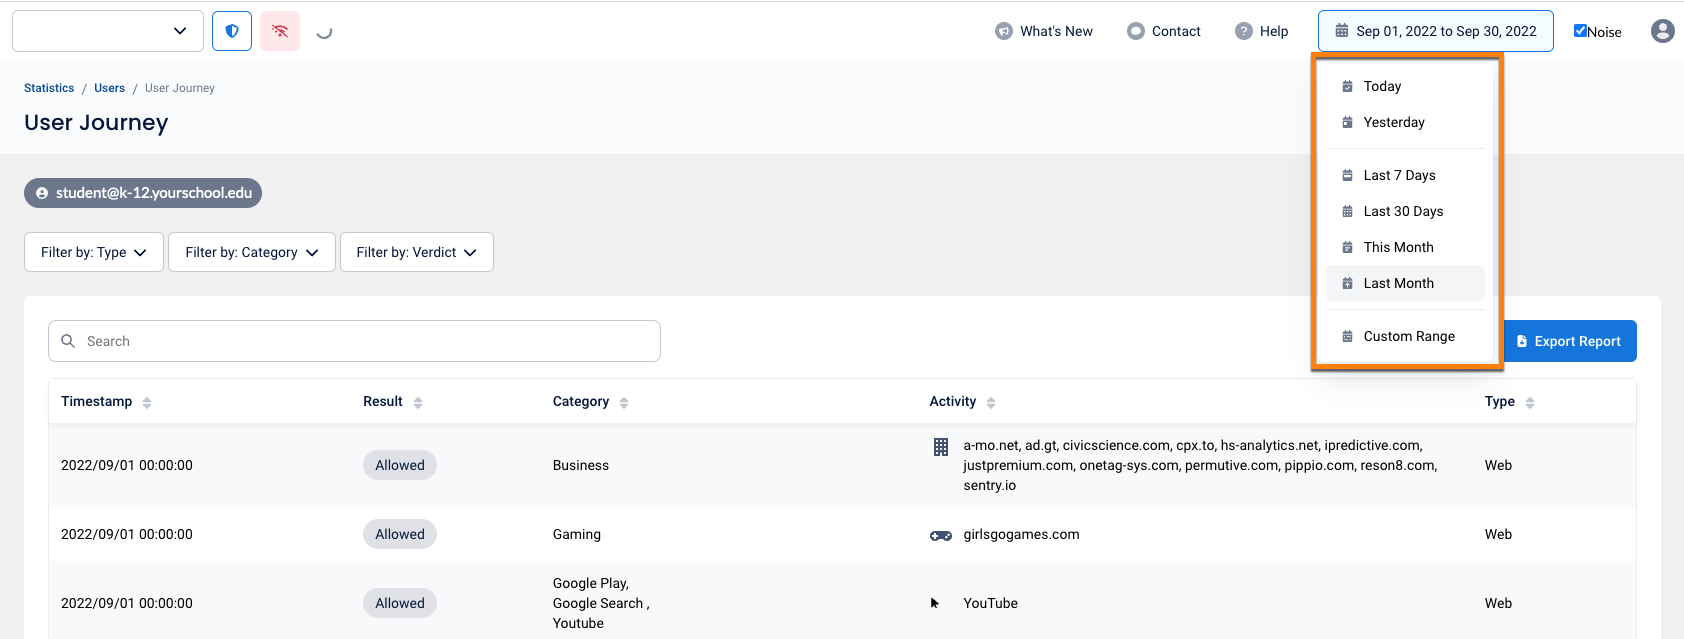Open the empty dropdown at top left
1684x639 pixels.
tap(108, 31)
